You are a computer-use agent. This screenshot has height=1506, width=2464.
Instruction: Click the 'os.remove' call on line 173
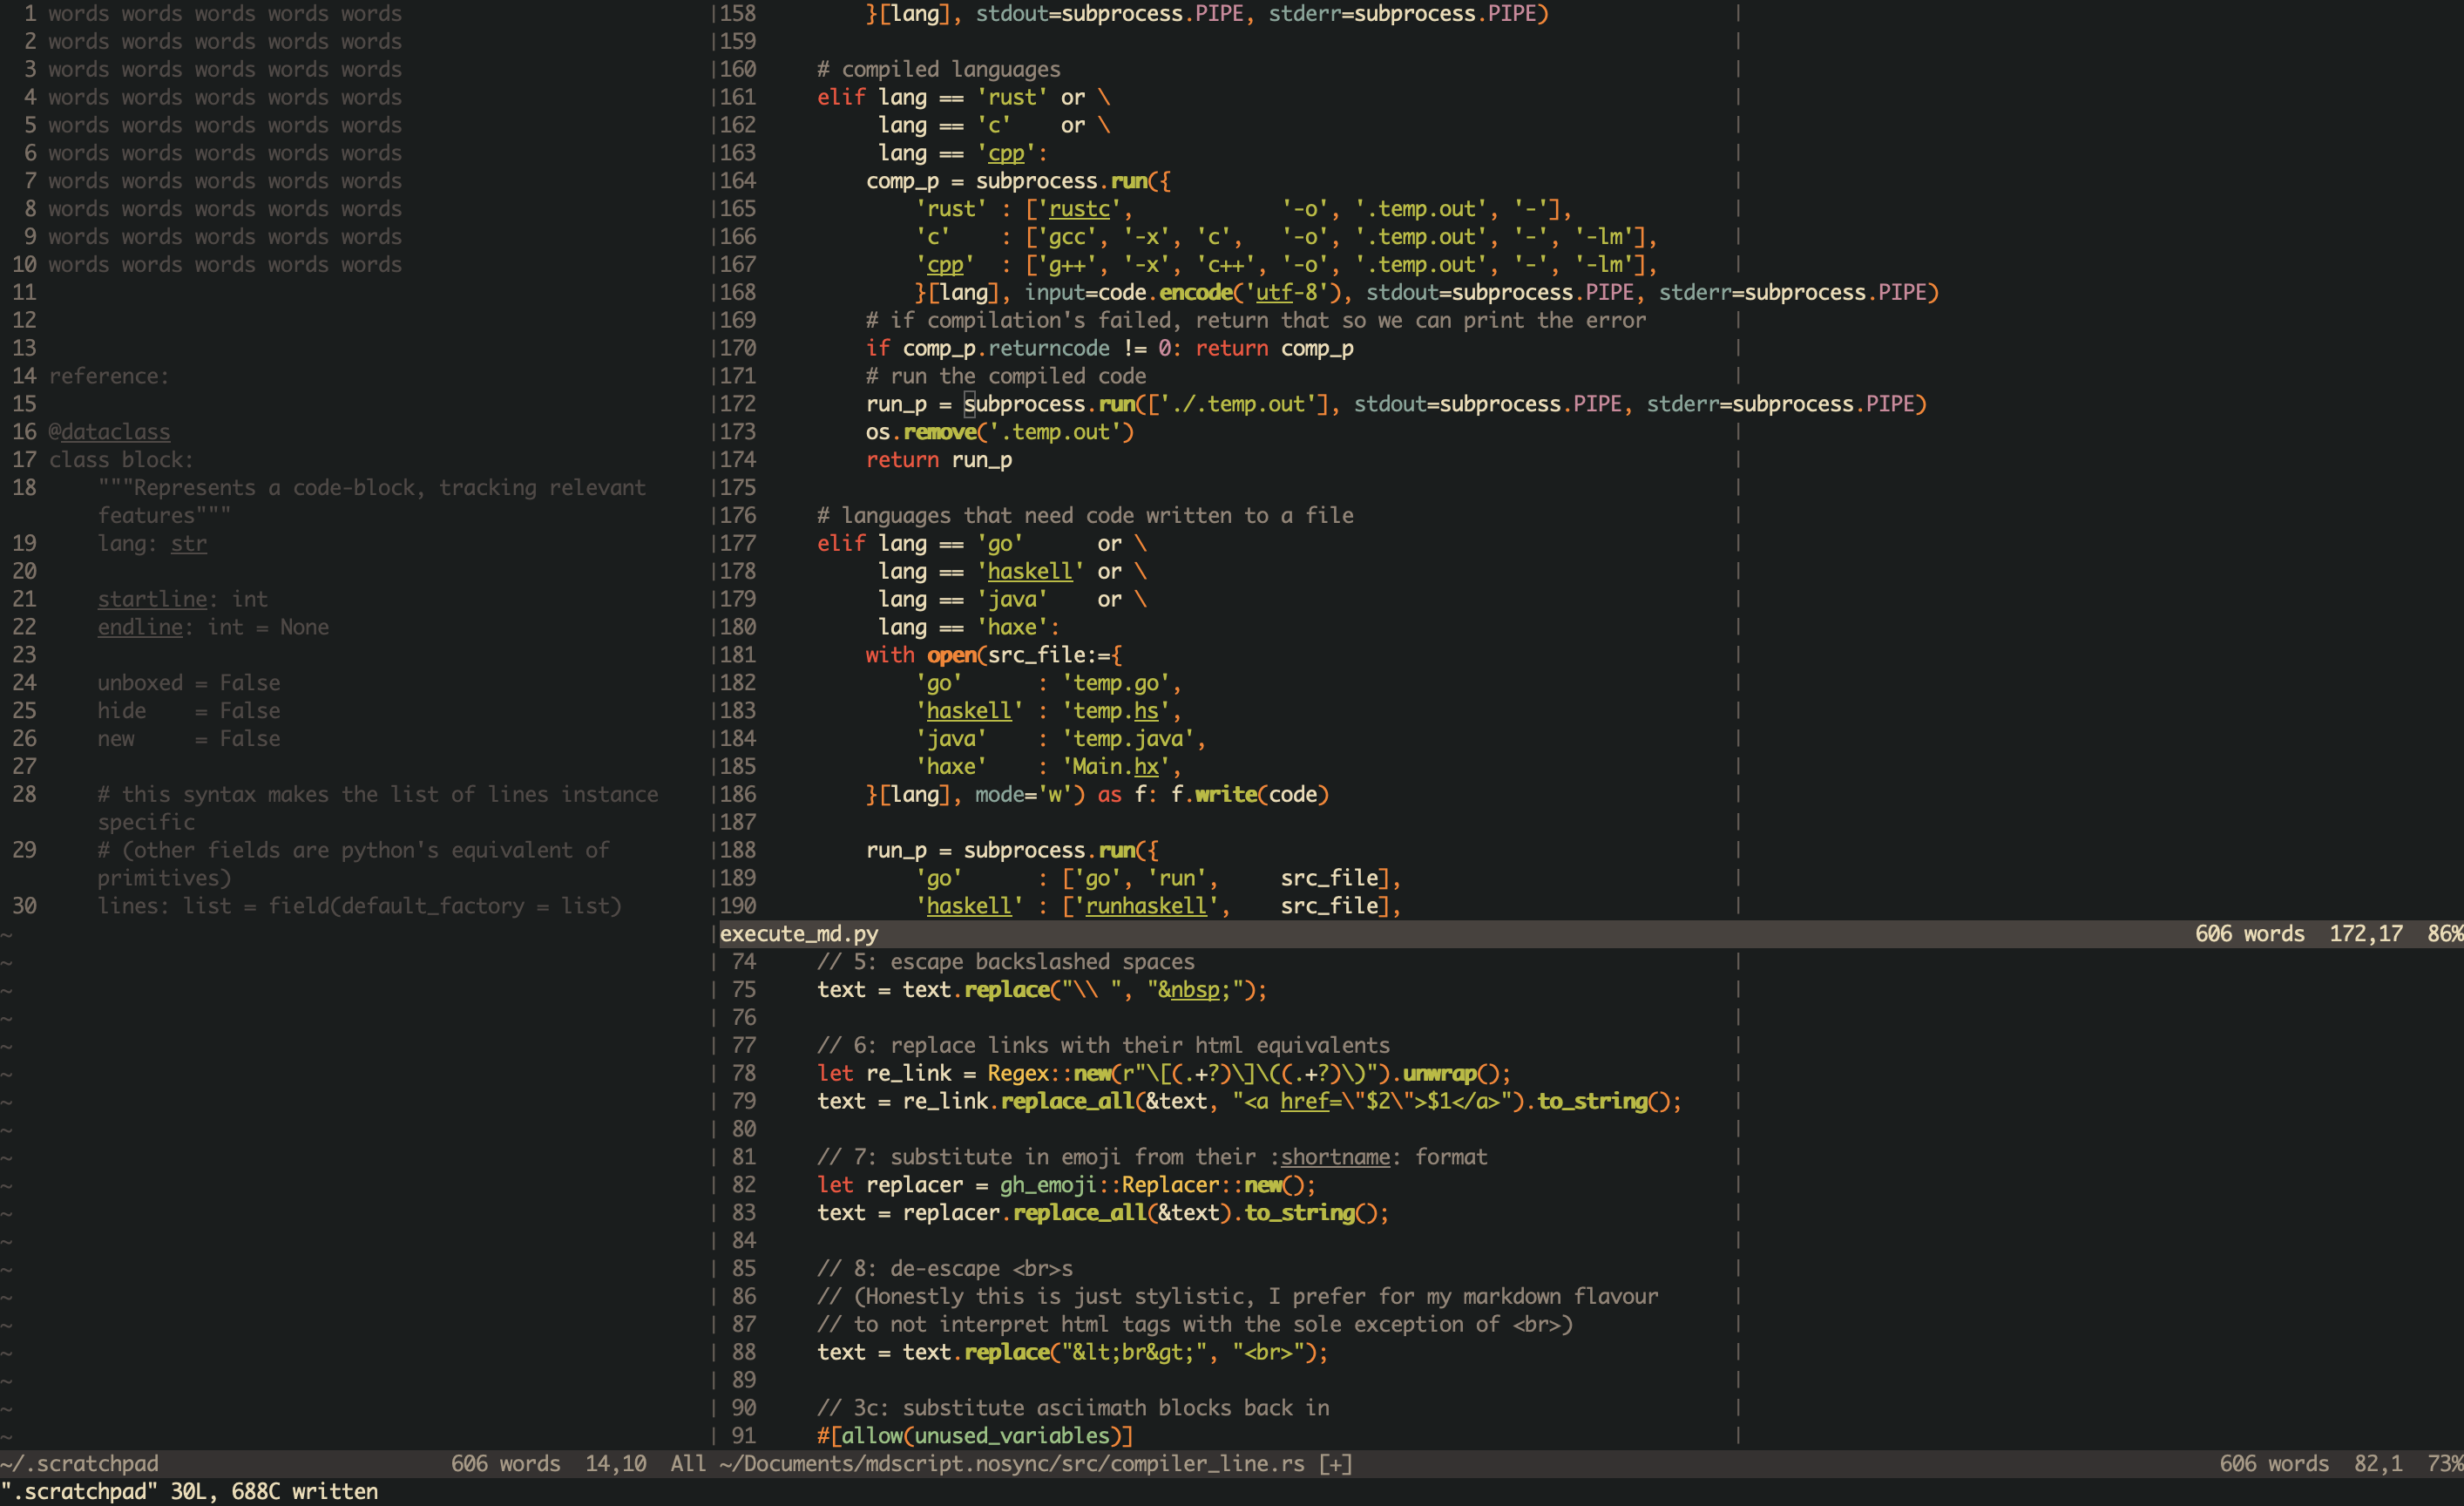pyautogui.click(x=920, y=432)
